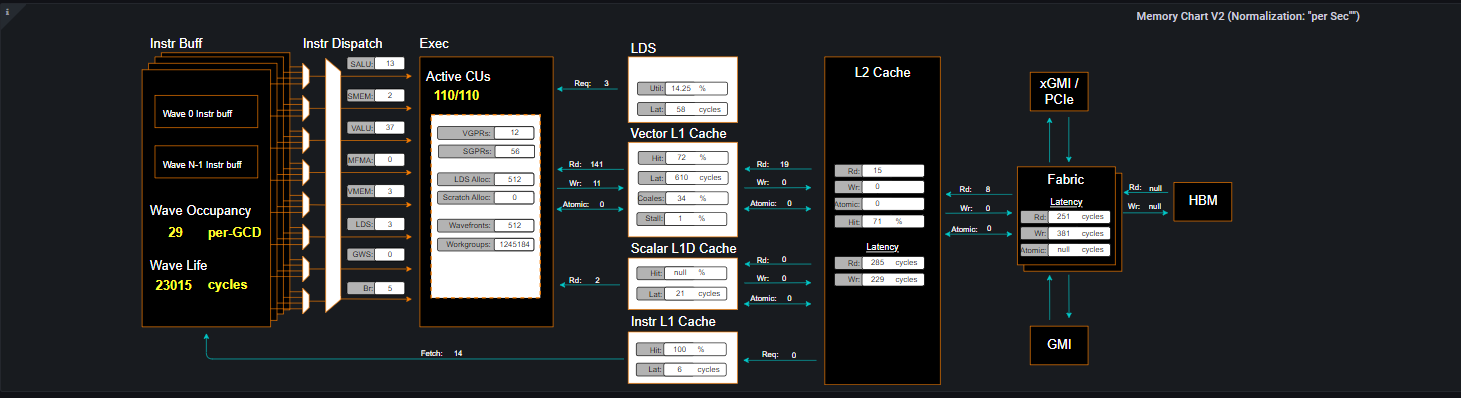Click the L2 Cache heading
This screenshot has height=398, width=1461.
882,72
